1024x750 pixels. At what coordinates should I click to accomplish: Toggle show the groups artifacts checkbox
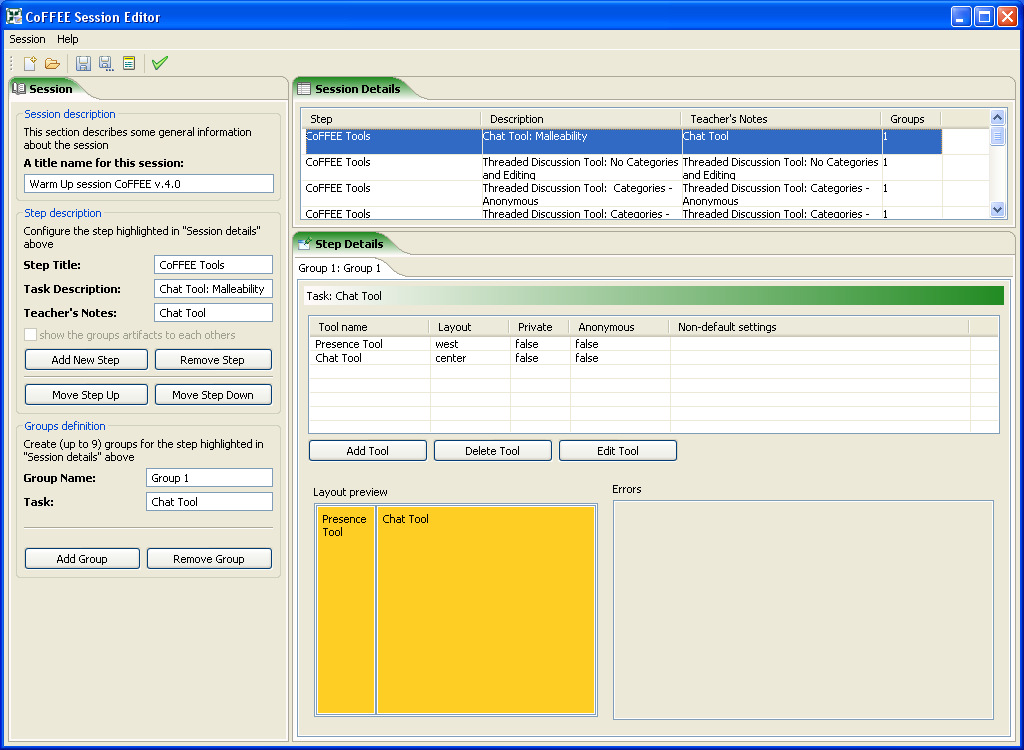coord(30,334)
